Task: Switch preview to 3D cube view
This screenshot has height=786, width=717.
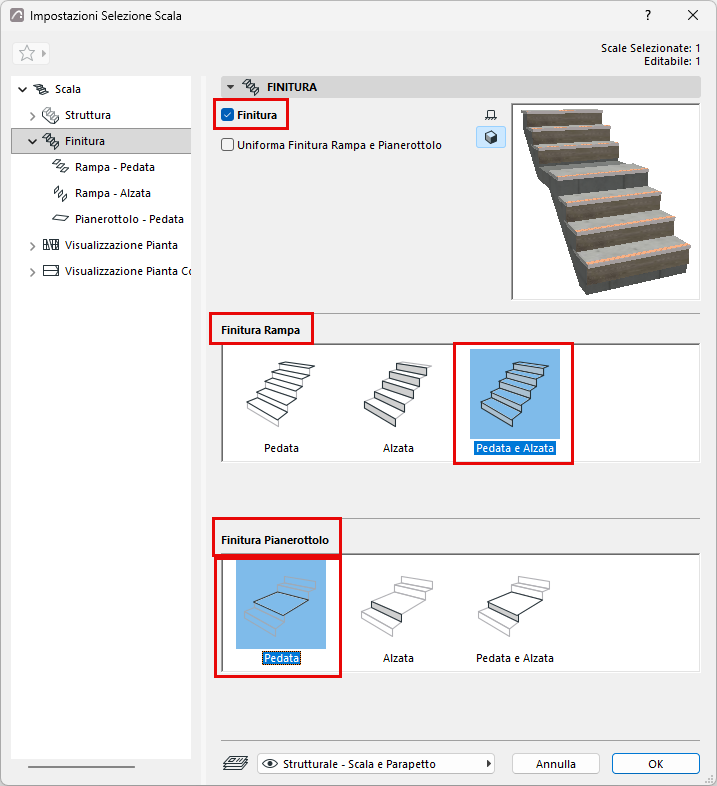Action: [x=491, y=137]
